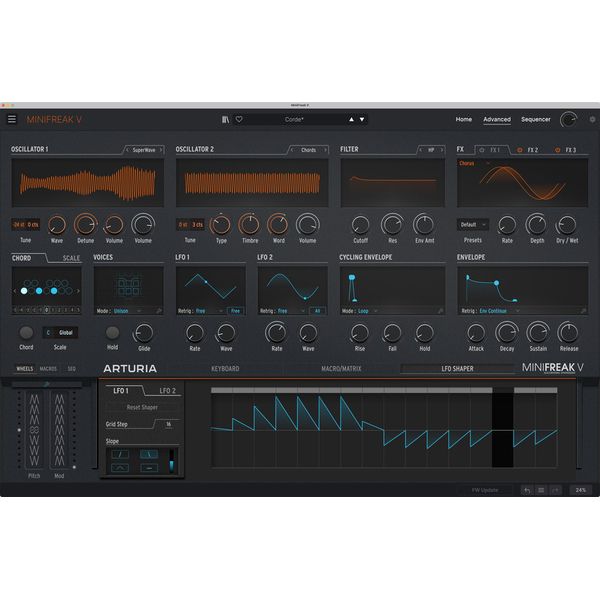Open Envelope Retrig Env Continue dropdown
The height and width of the screenshot is (600, 600).
[x=499, y=311]
